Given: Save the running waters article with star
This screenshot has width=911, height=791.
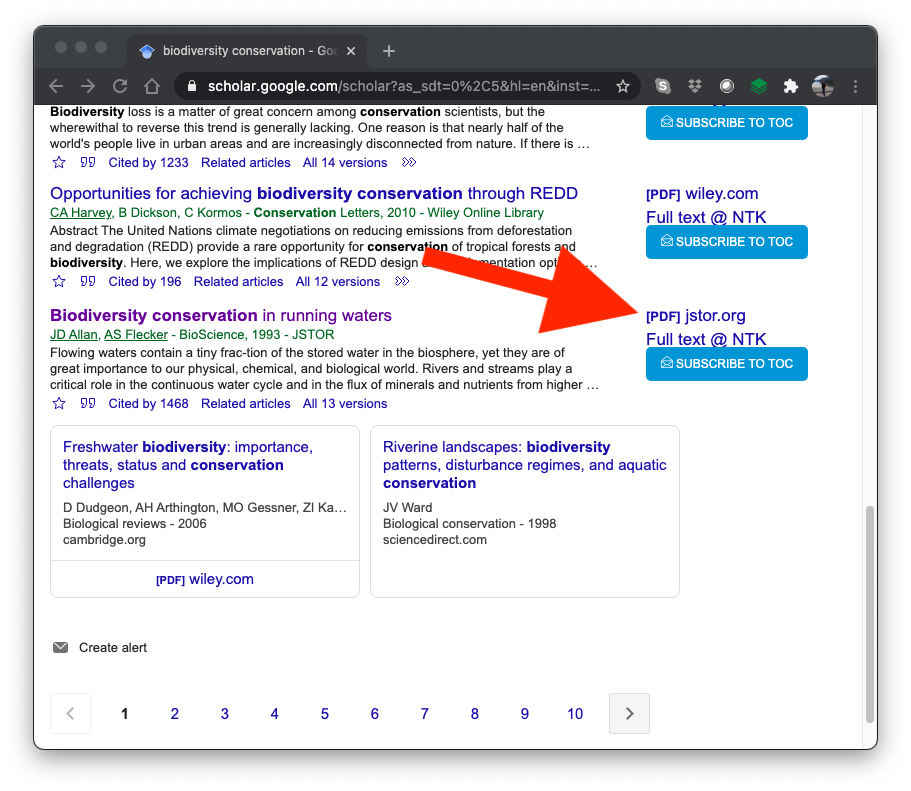Looking at the screenshot, I should coord(59,403).
